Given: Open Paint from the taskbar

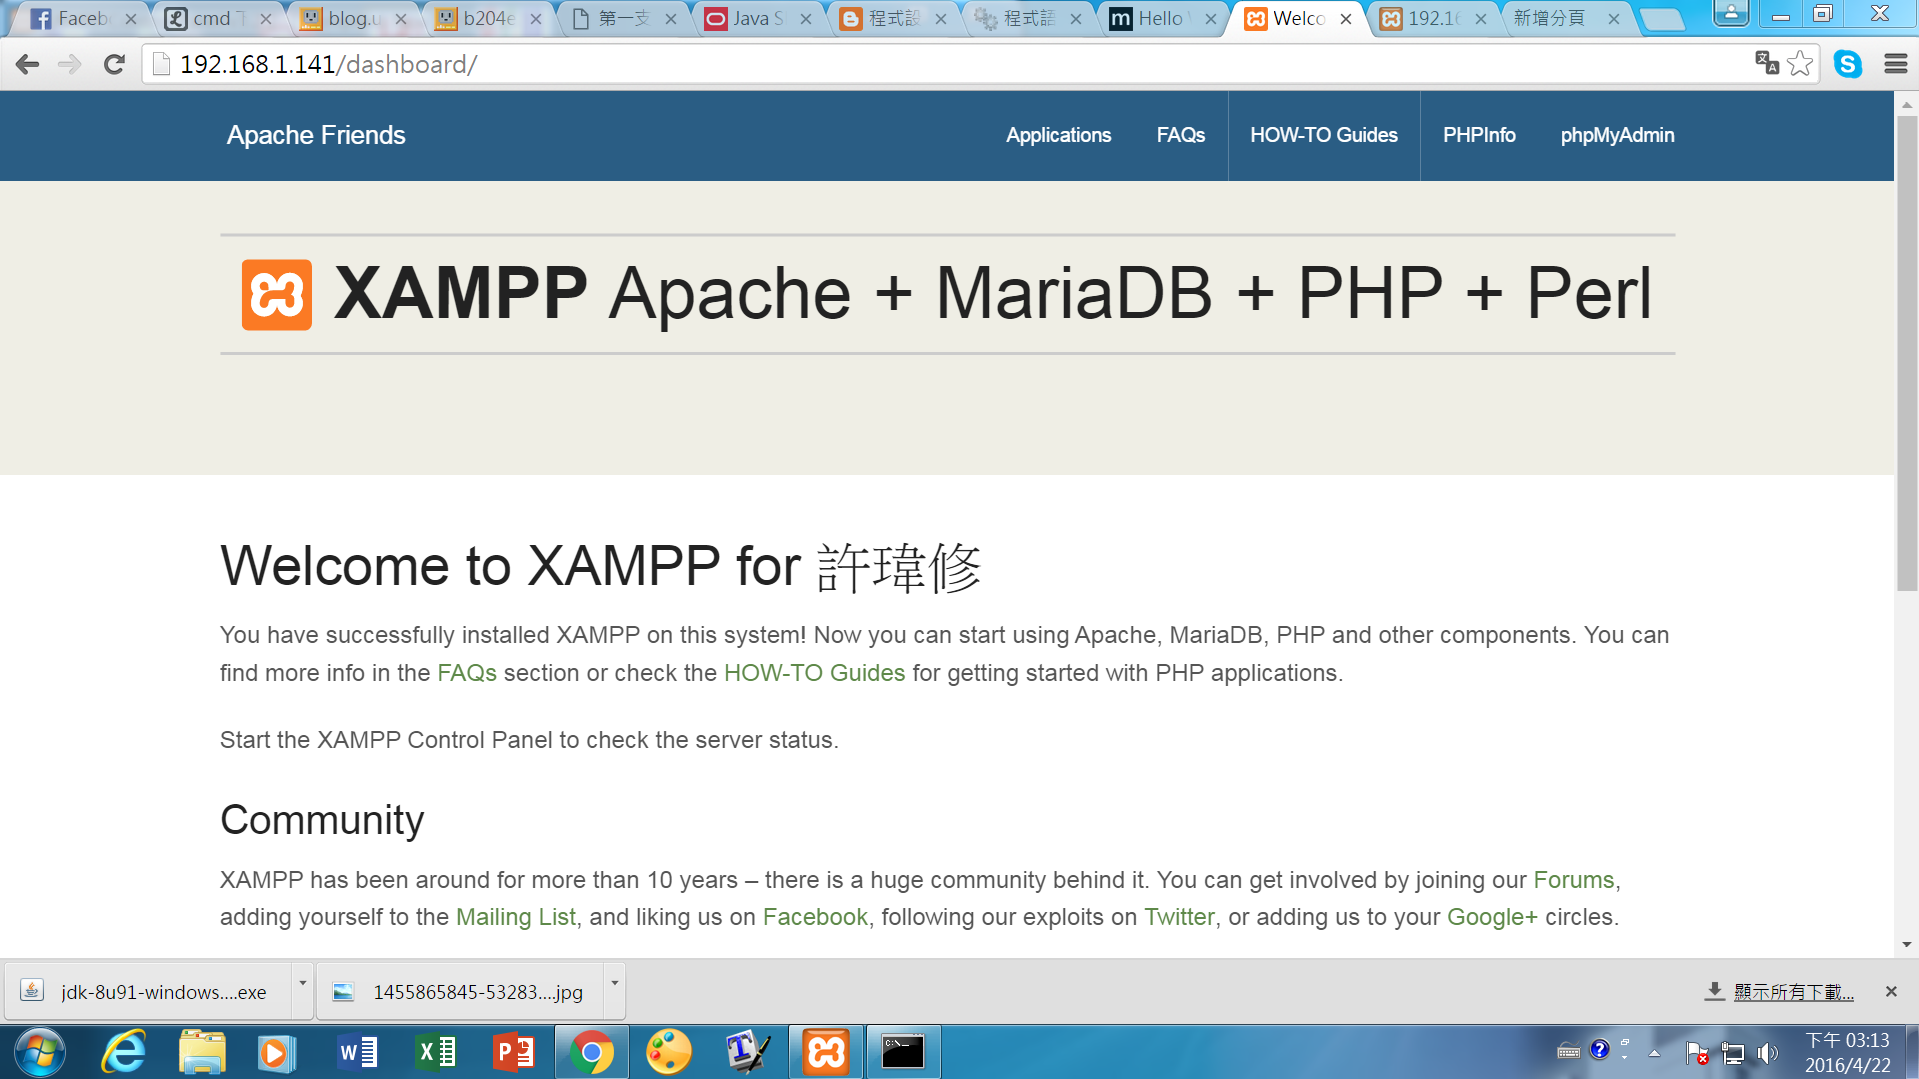Looking at the screenshot, I should coord(669,1052).
